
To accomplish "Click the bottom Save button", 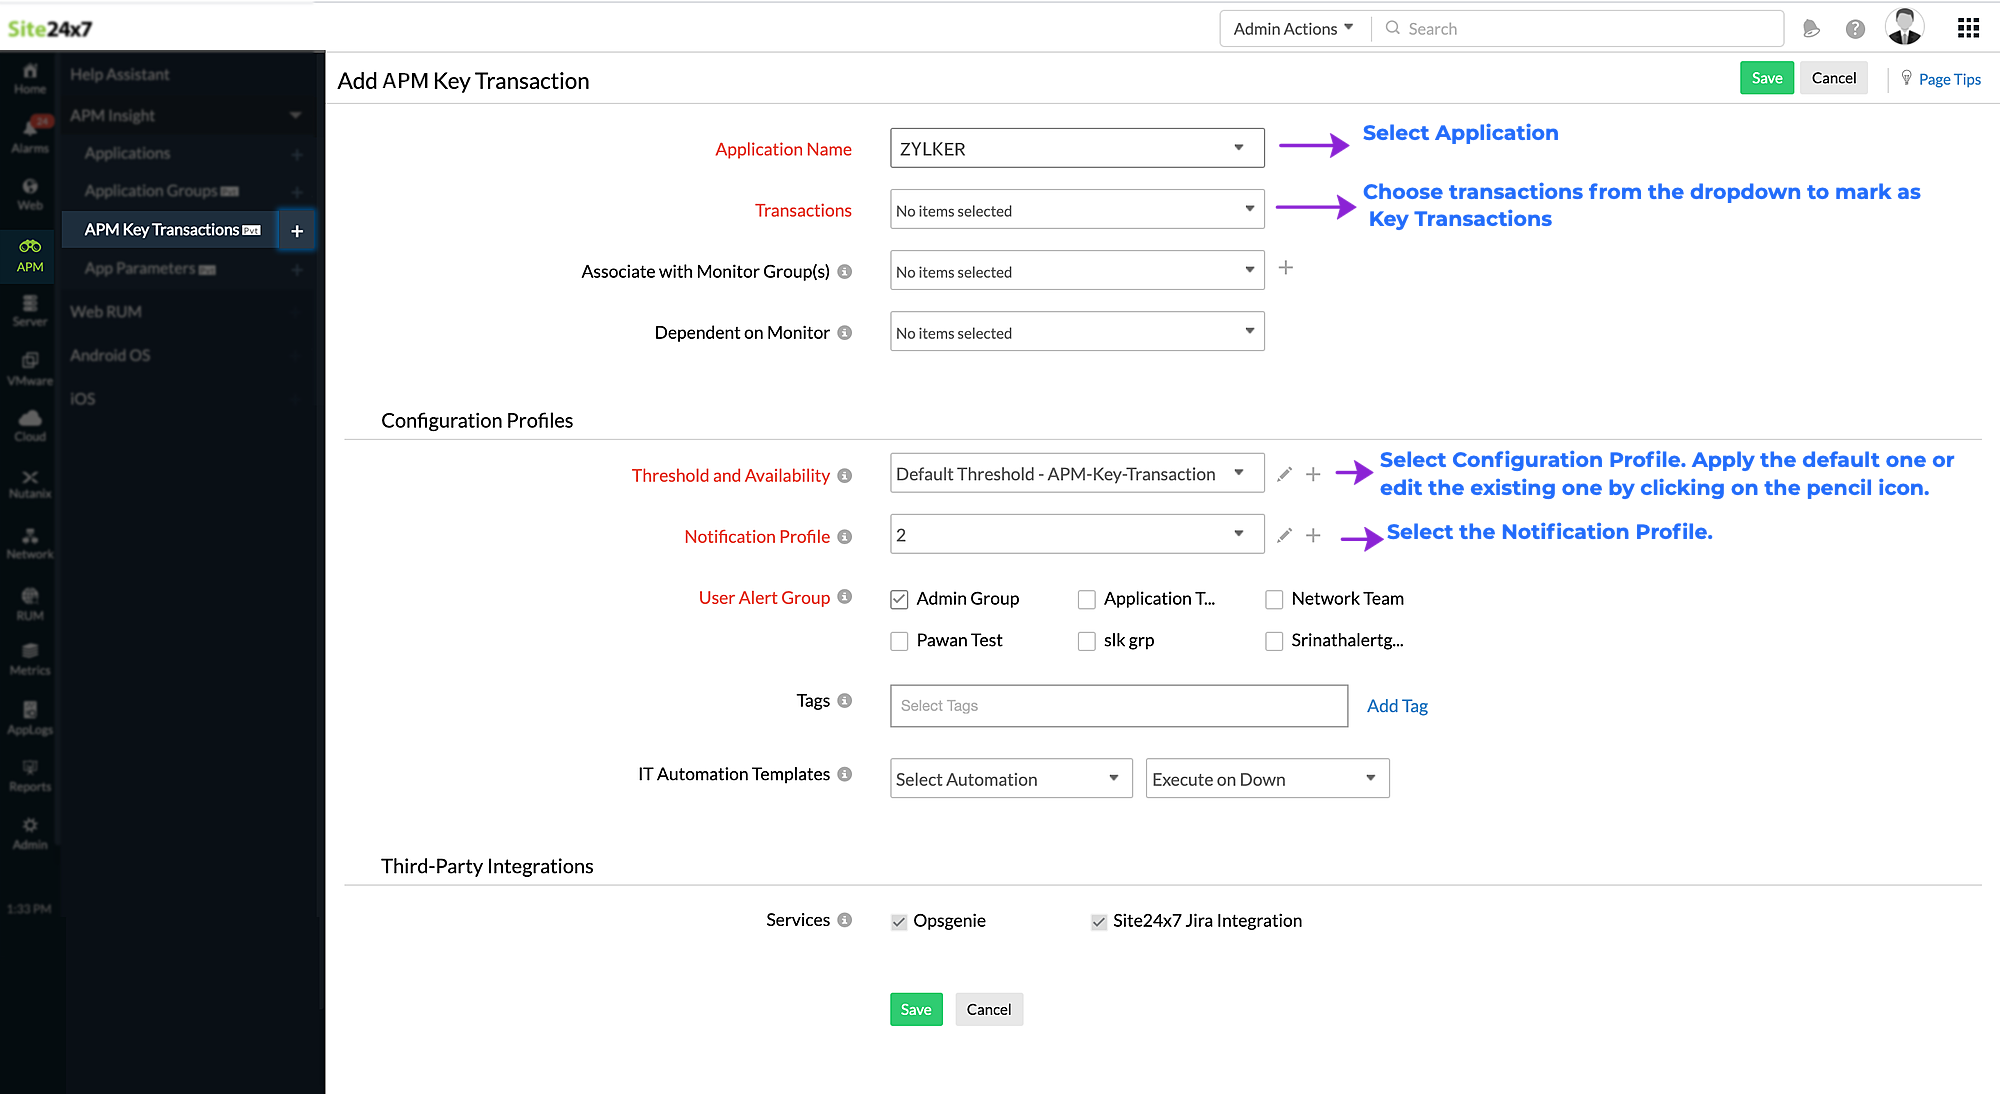I will [x=915, y=1009].
